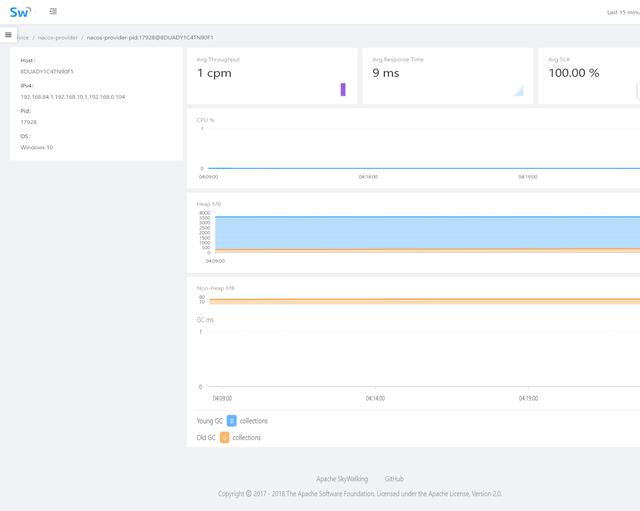Click the 9 ms response time value

[x=386, y=73]
